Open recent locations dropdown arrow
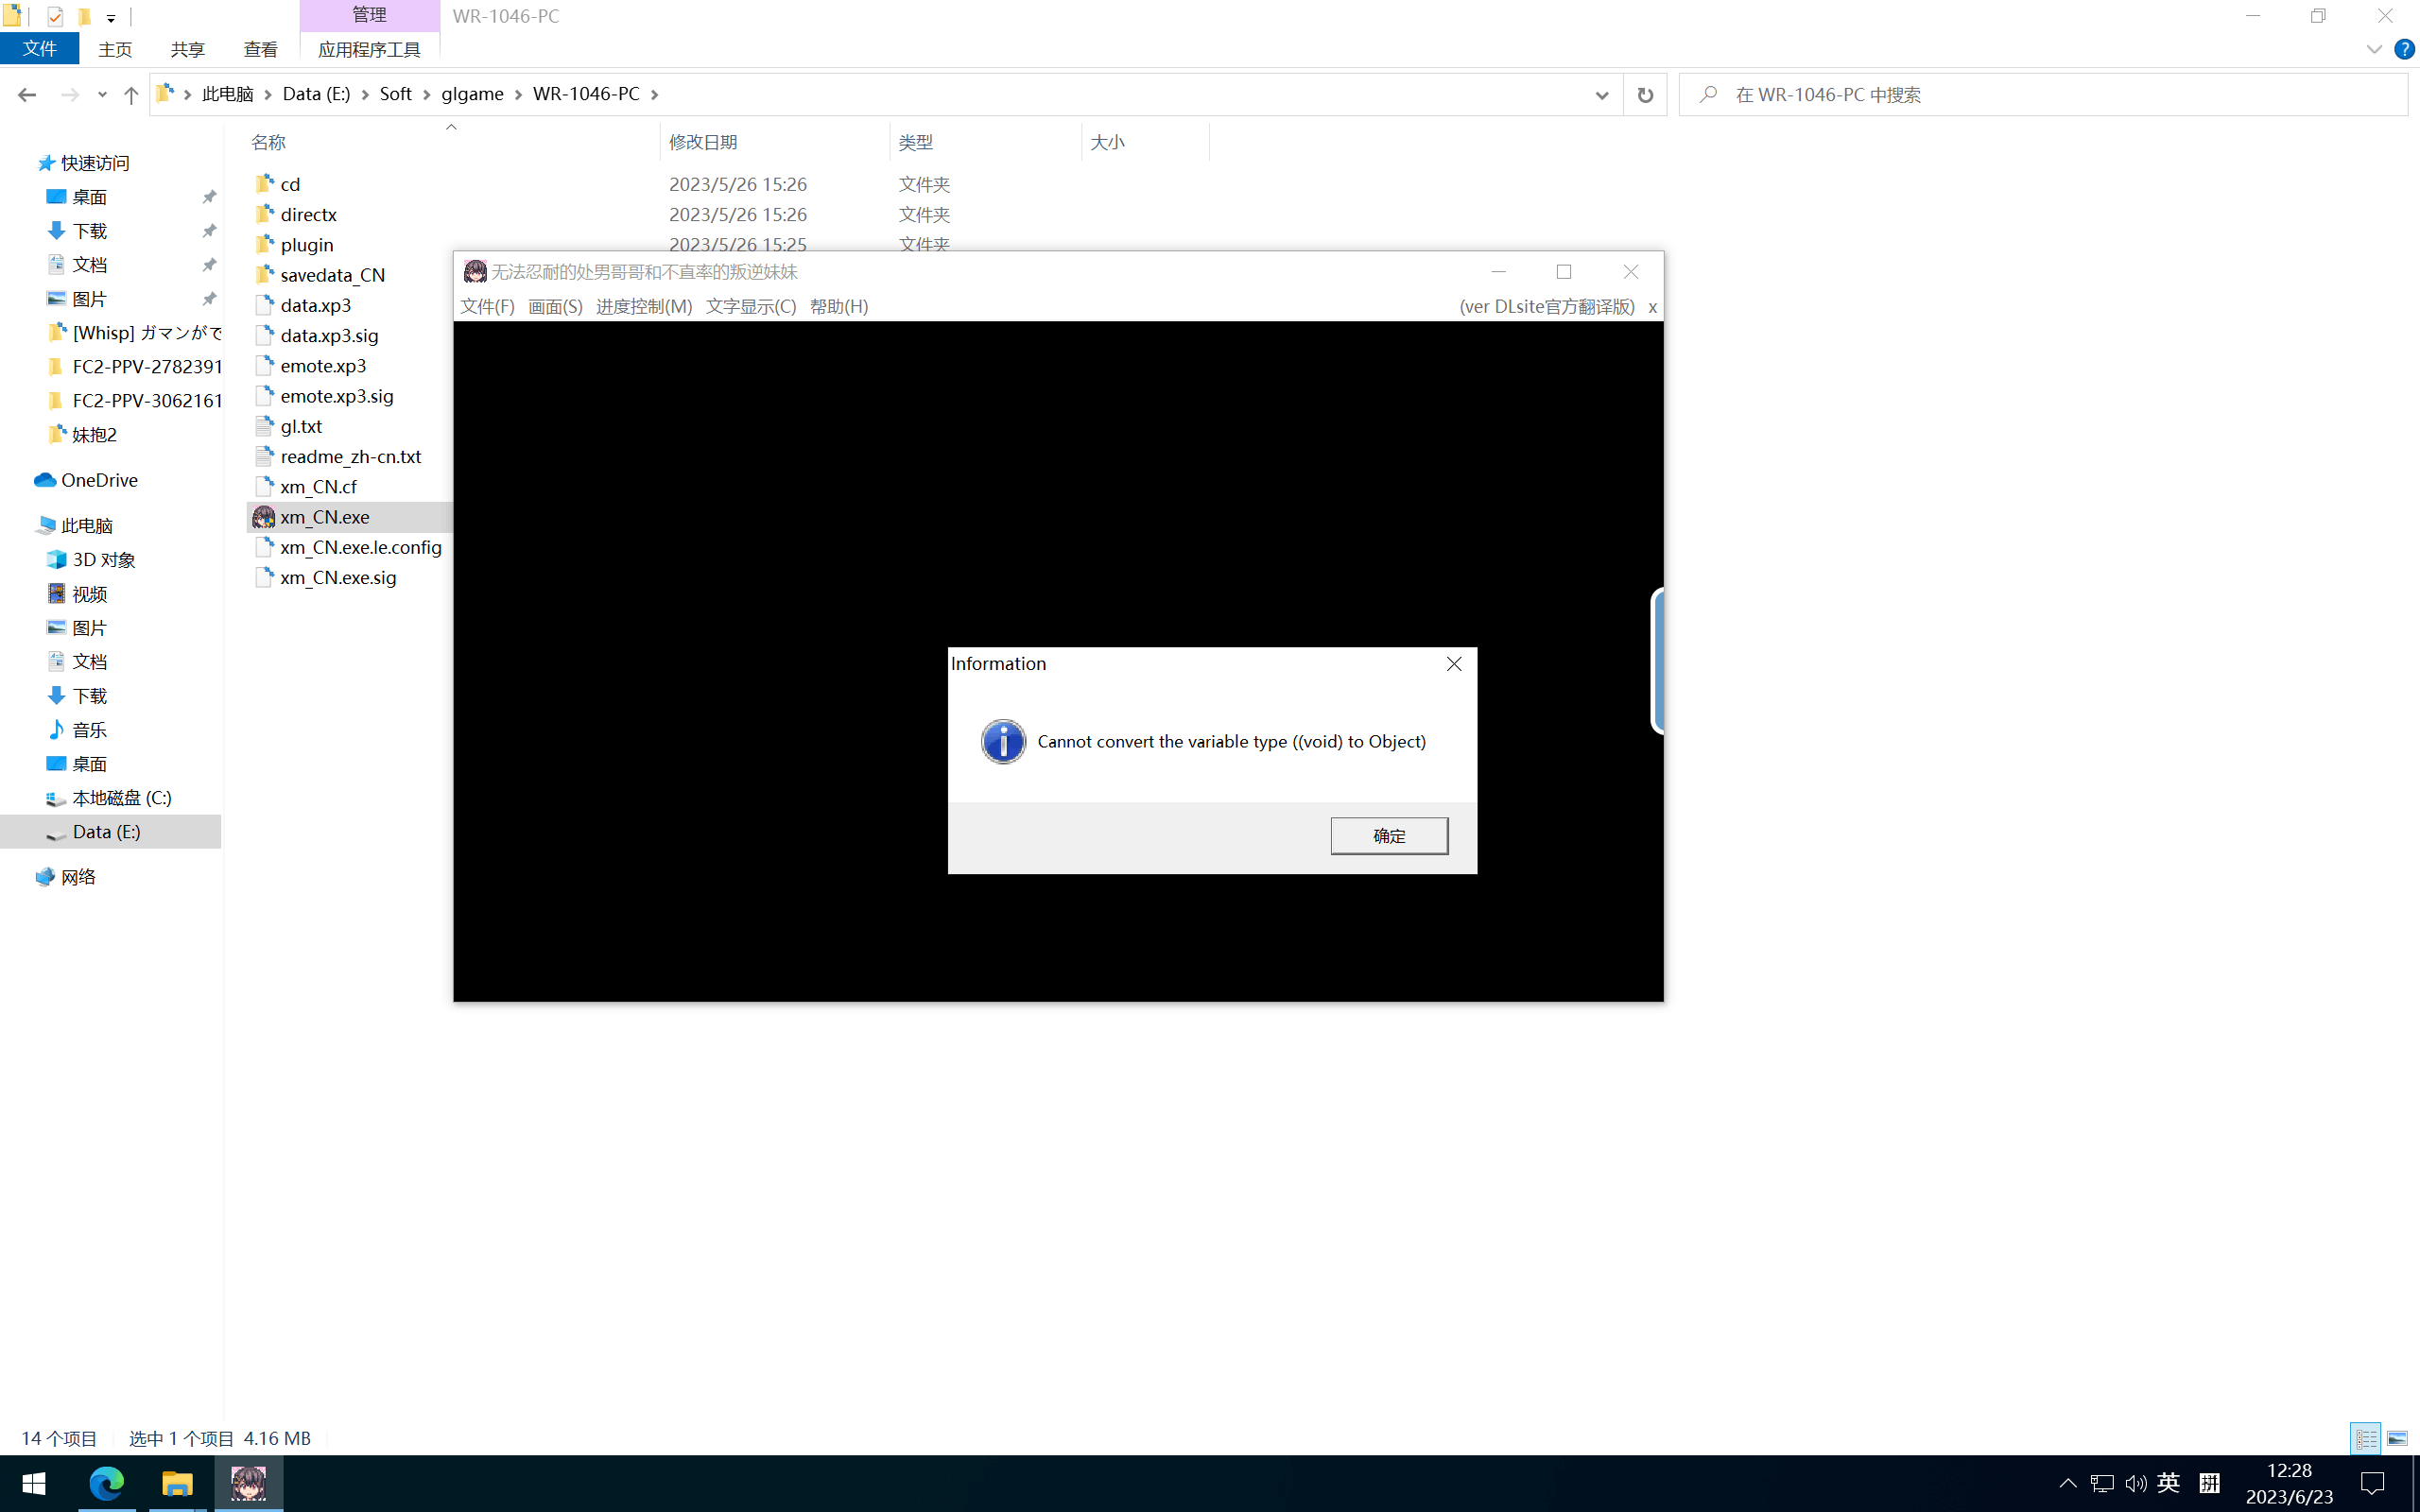 coord(102,95)
